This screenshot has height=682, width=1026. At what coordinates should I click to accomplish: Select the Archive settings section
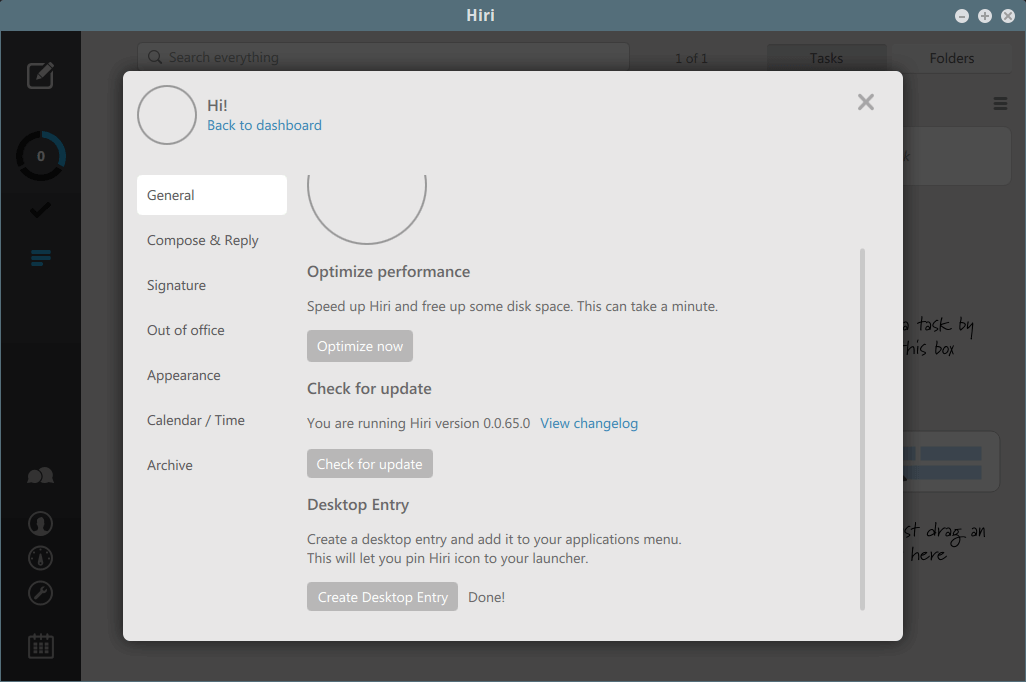point(170,465)
